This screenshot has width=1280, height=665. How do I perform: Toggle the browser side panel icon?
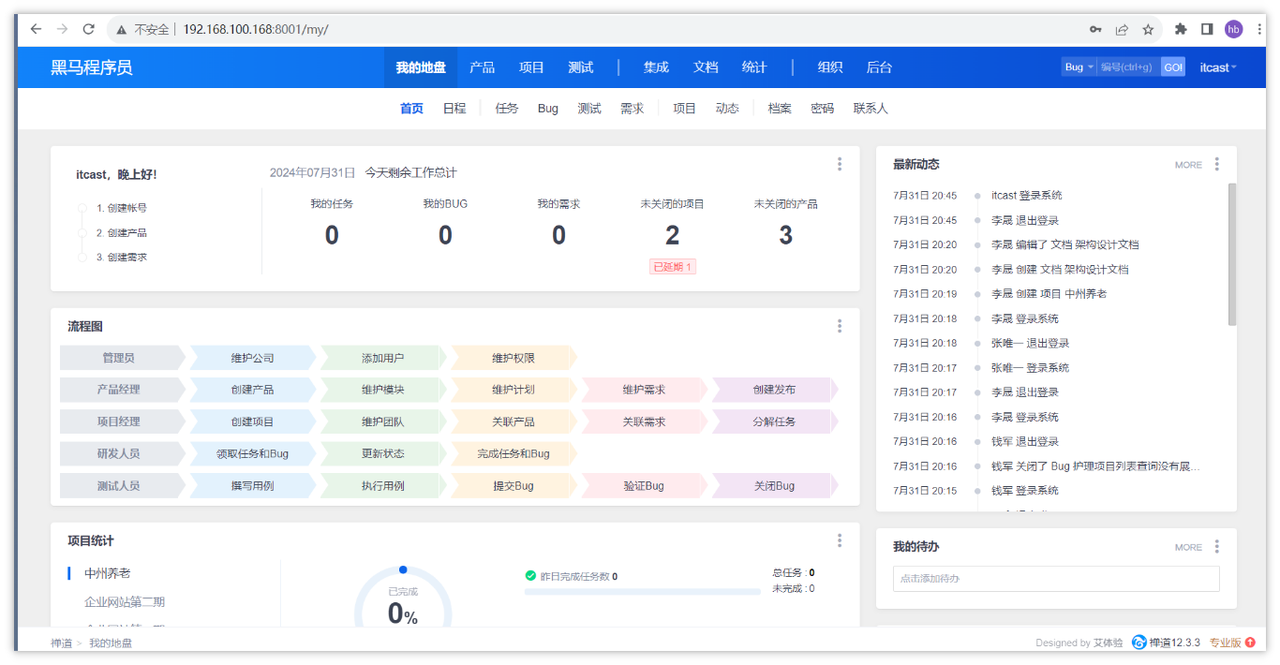(x=1207, y=29)
